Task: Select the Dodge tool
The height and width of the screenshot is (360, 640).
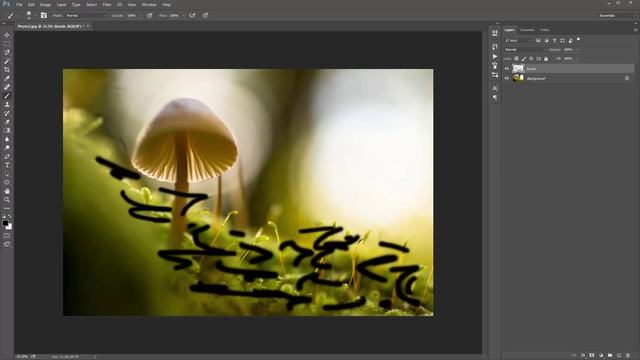Action: click(7, 148)
